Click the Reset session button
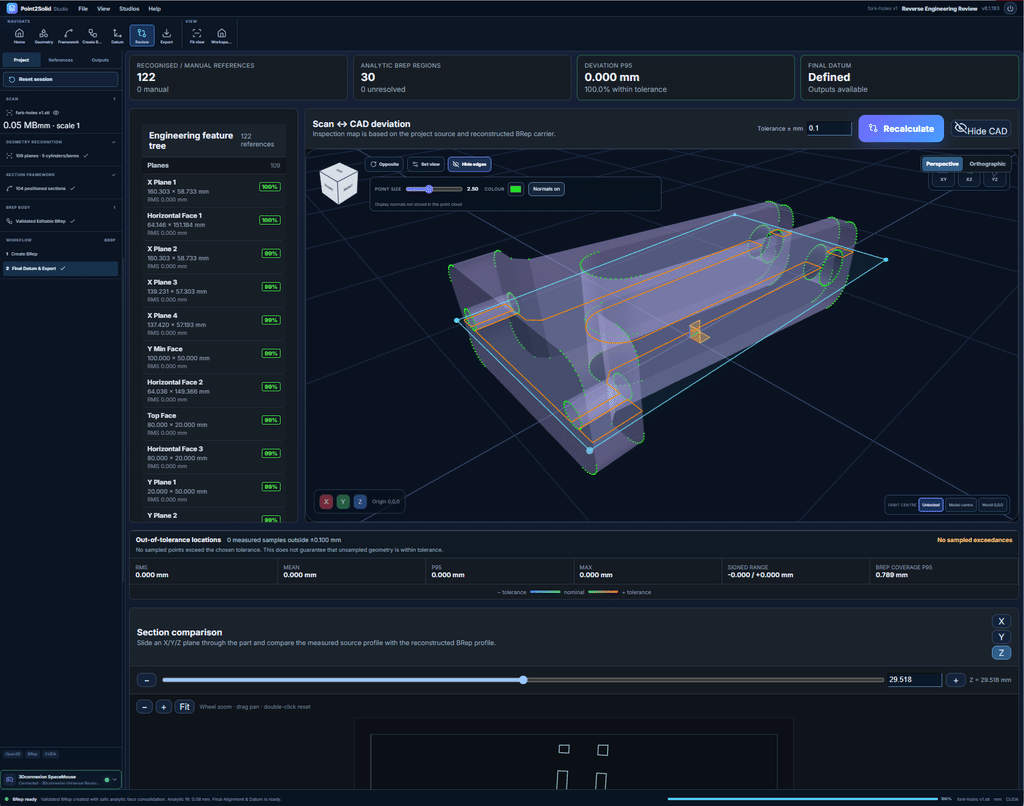This screenshot has width=1024, height=806. (x=61, y=79)
